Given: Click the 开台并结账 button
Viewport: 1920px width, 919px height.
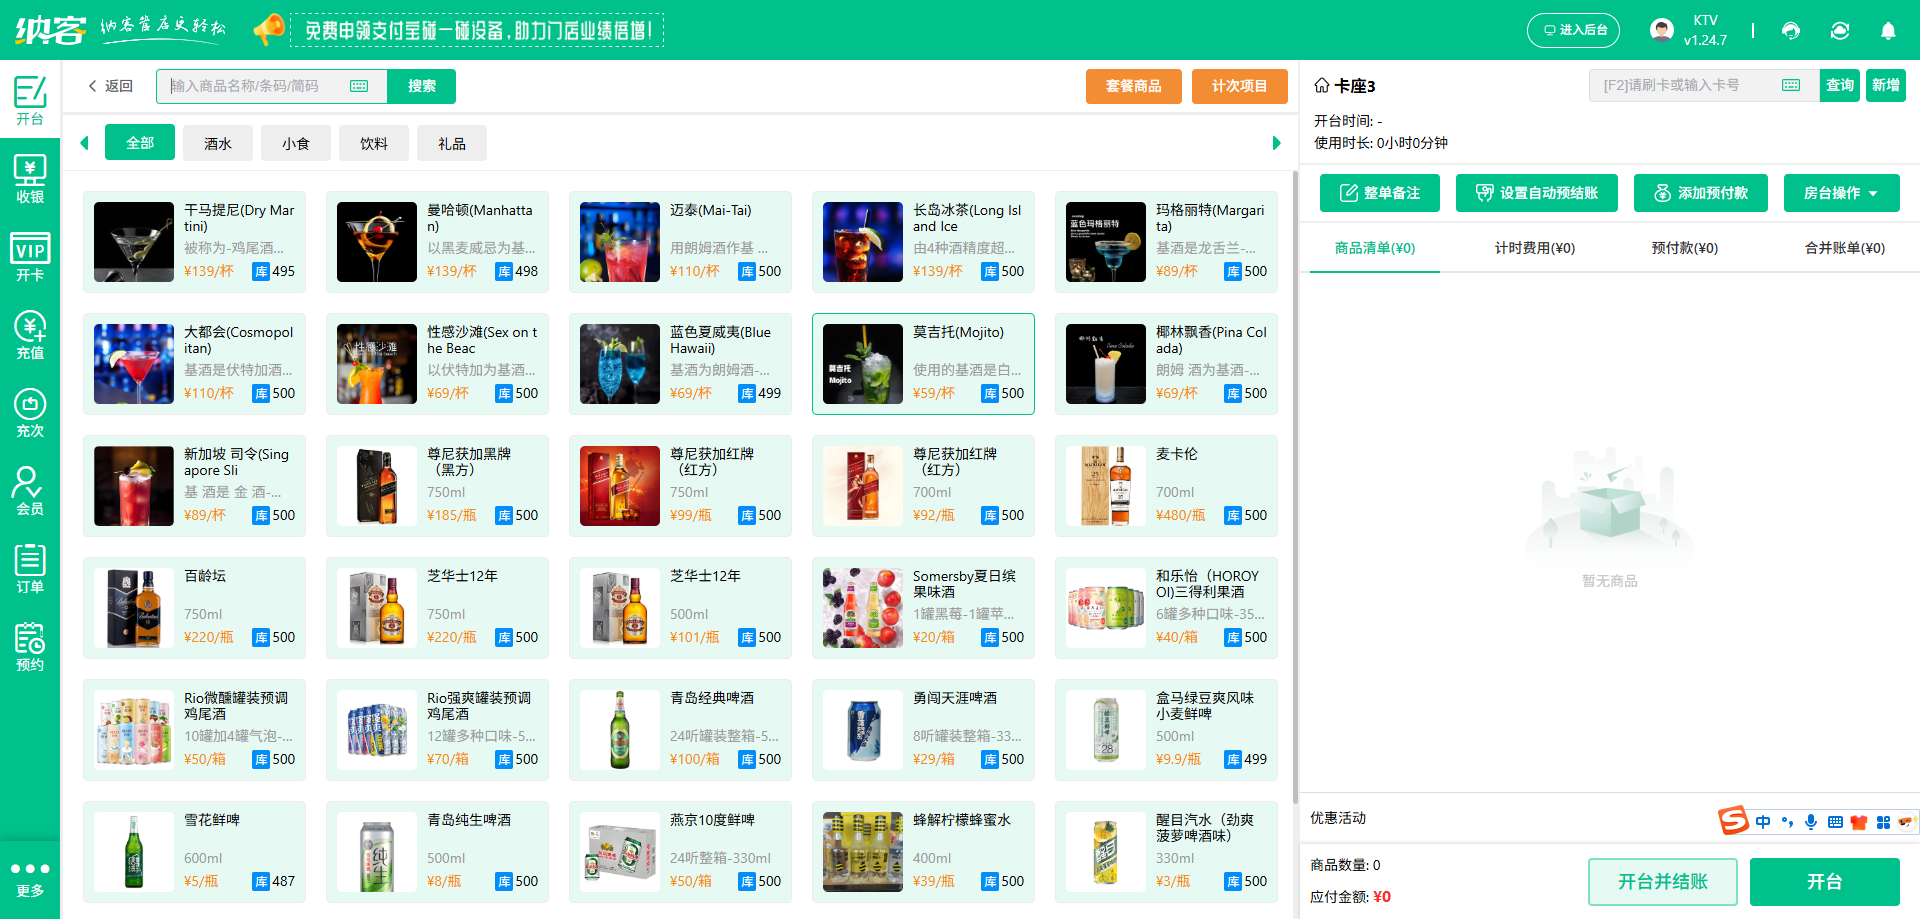Looking at the screenshot, I should pos(1663,882).
